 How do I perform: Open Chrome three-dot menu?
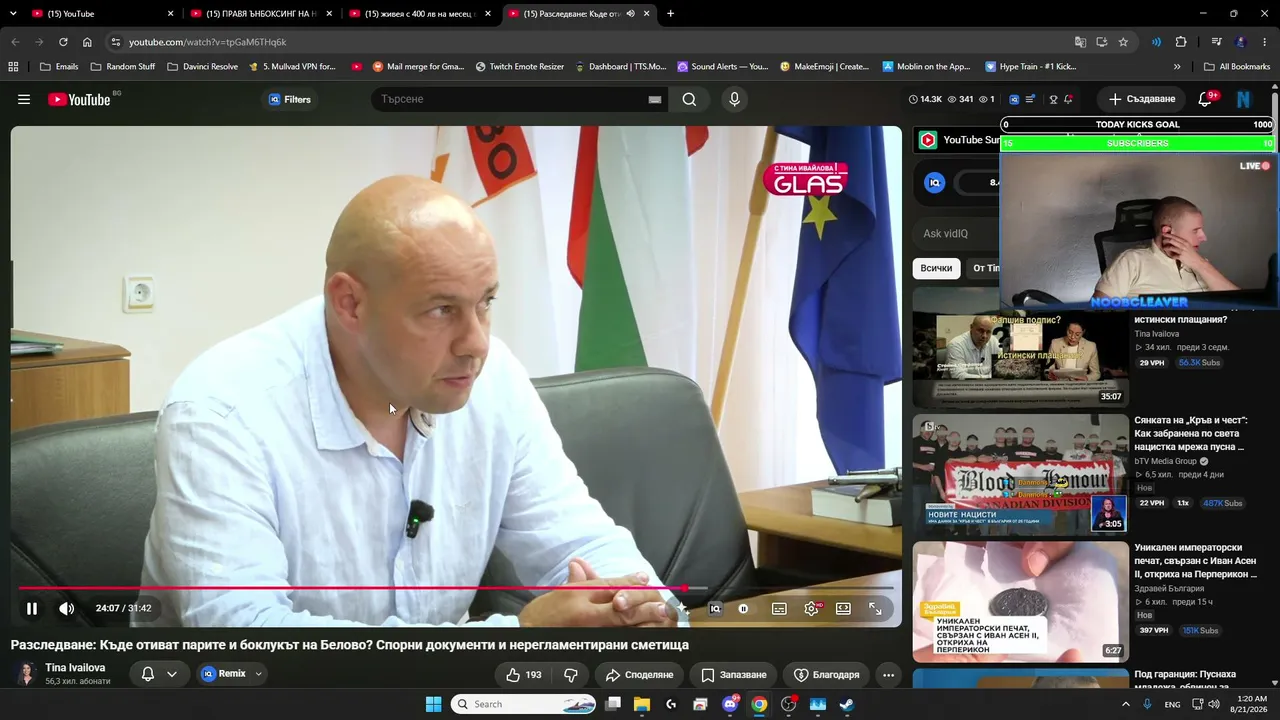[1265, 42]
